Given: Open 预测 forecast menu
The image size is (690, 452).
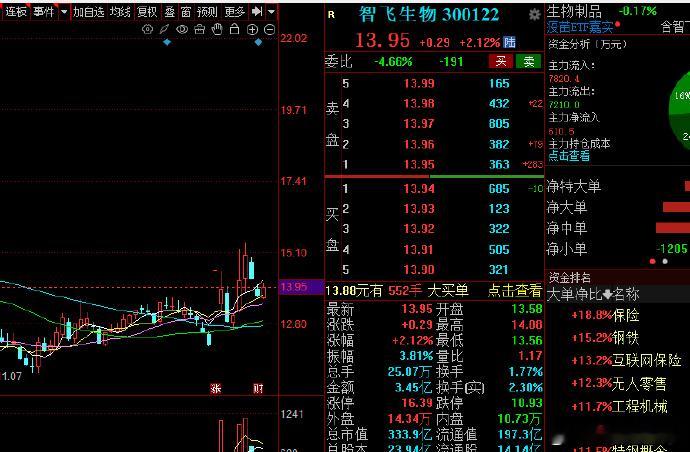Looking at the screenshot, I should (x=207, y=12).
